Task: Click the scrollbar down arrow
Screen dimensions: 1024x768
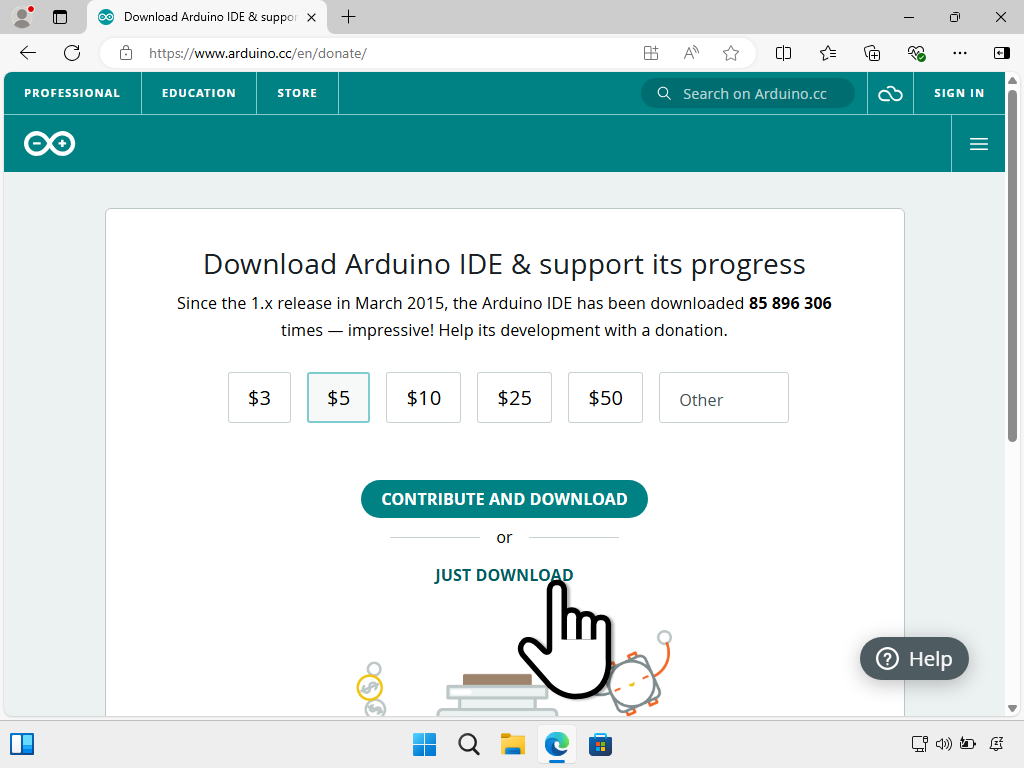Action: coord(1012,709)
